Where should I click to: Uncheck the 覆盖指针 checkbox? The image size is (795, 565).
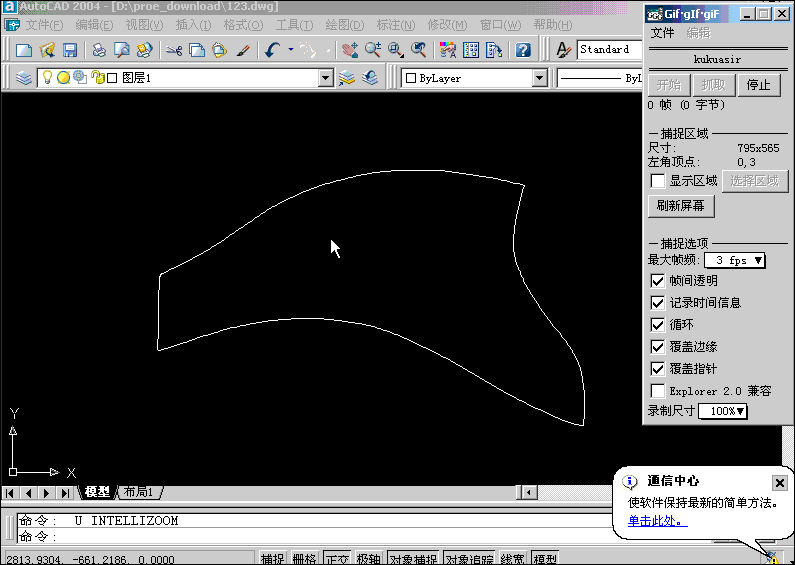[658, 369]
